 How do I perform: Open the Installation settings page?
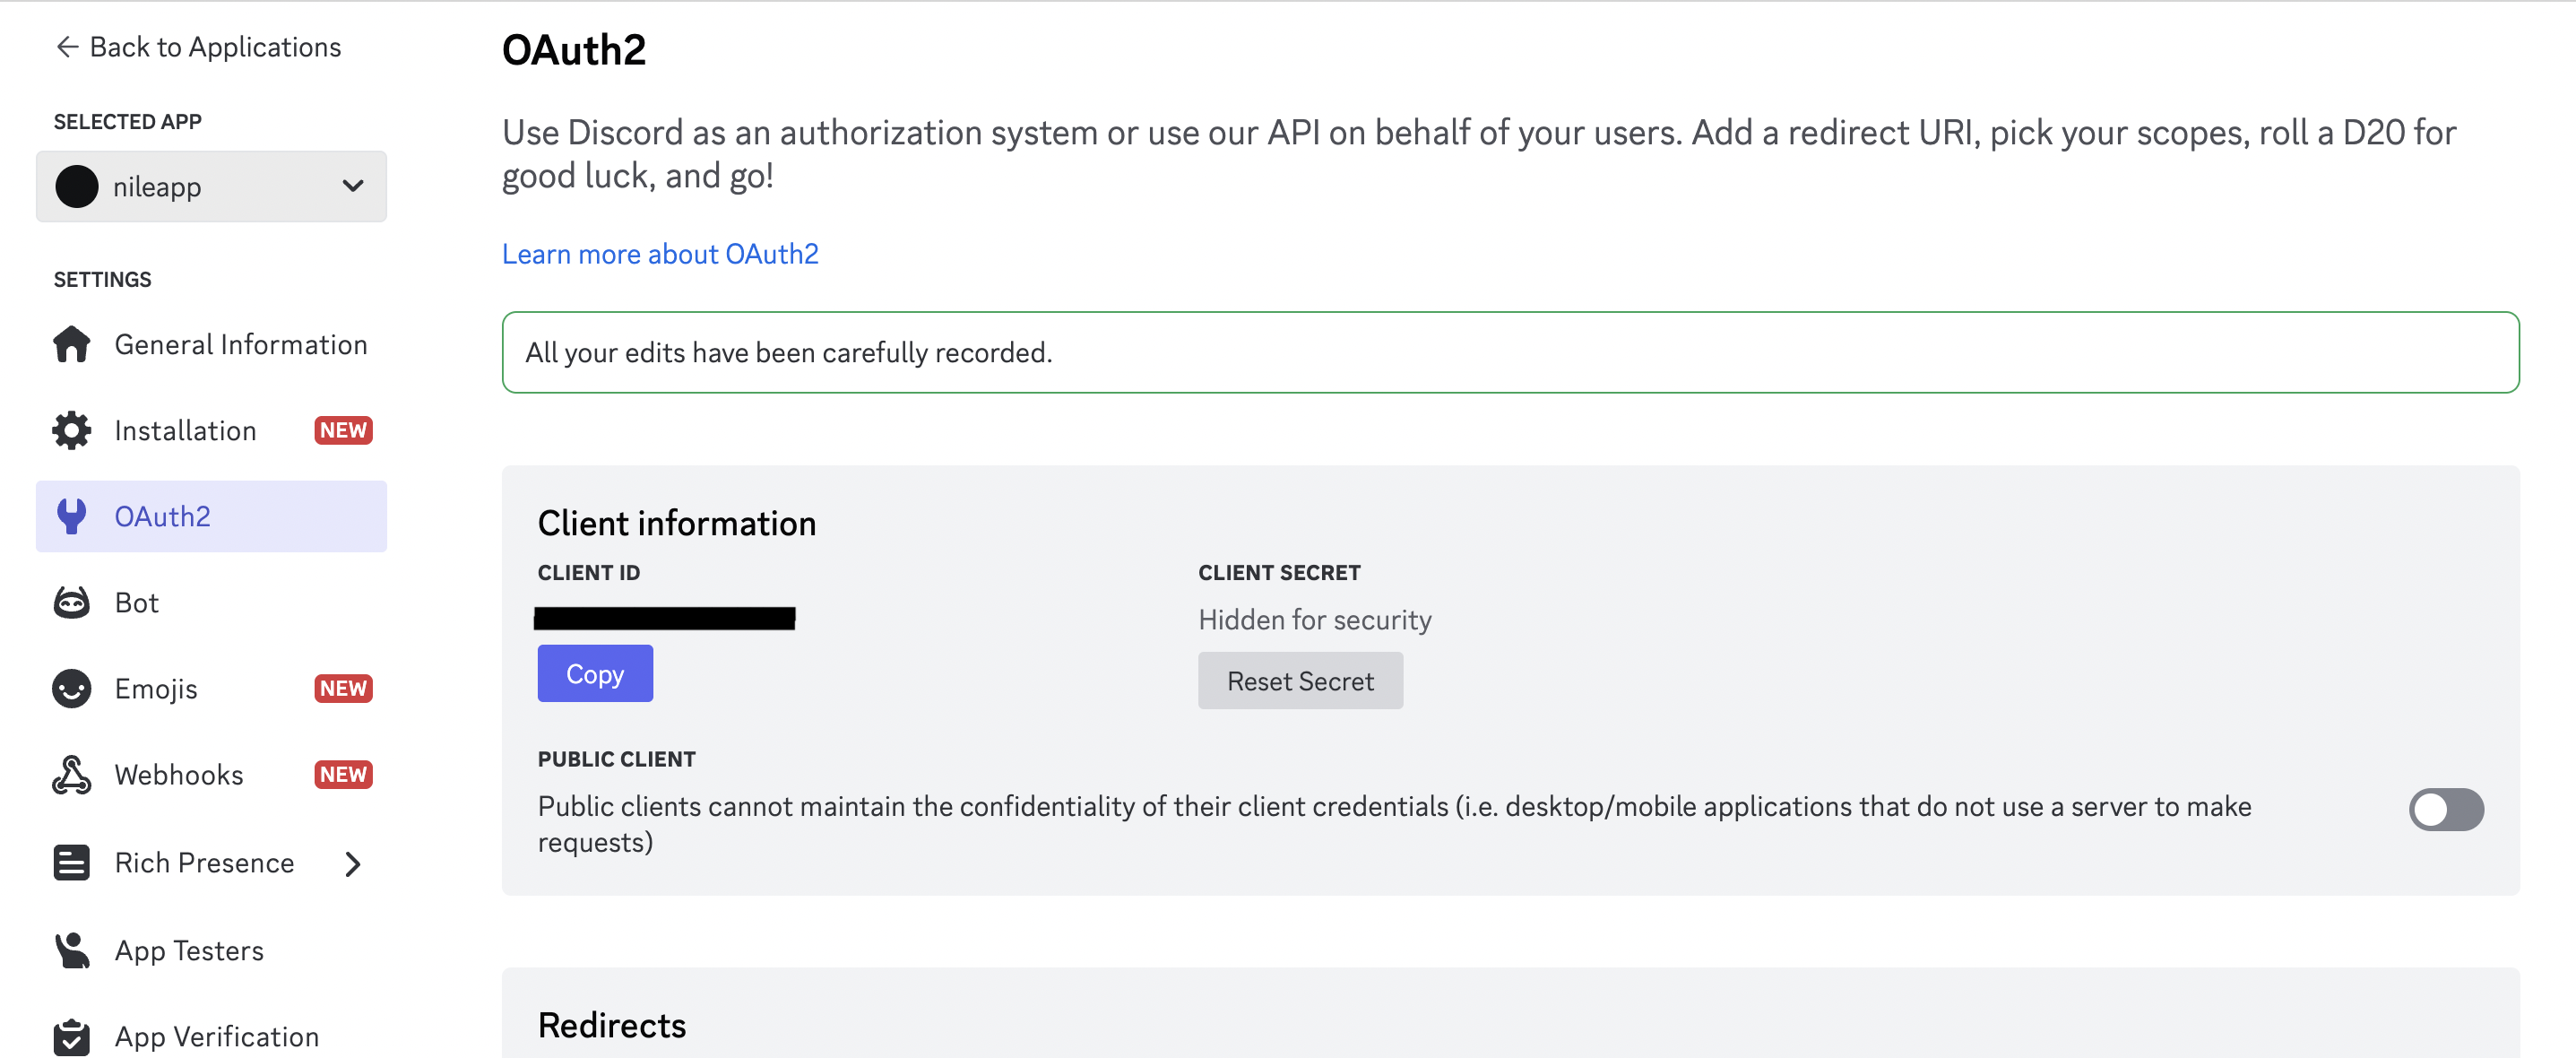coord(186,430)
